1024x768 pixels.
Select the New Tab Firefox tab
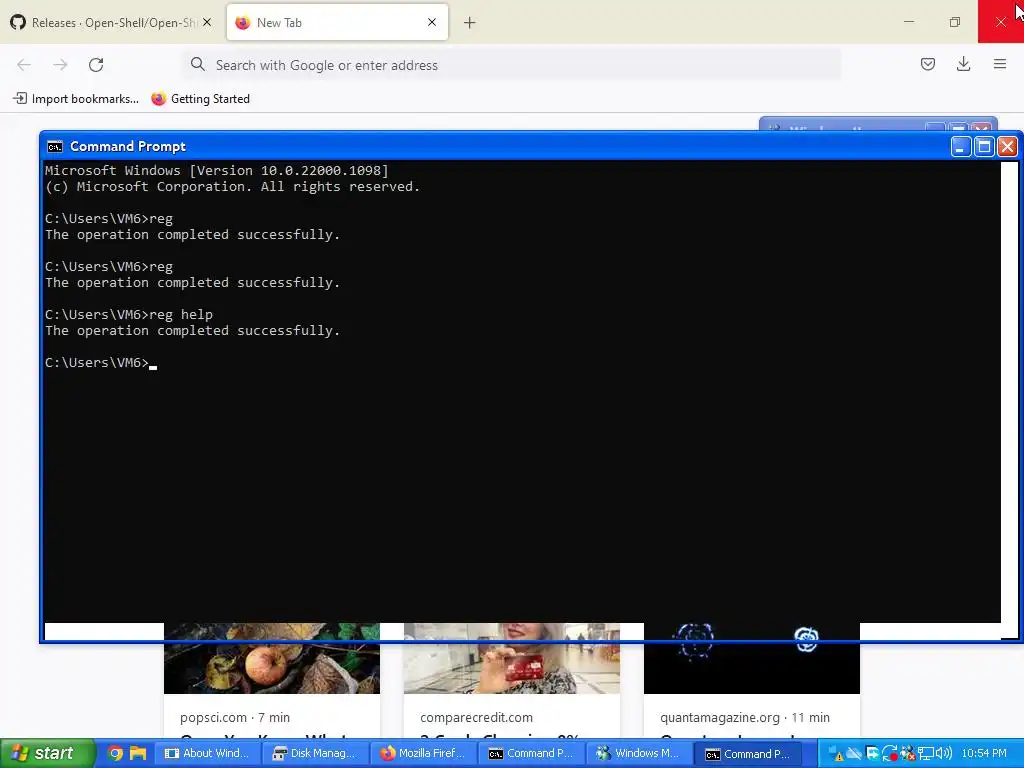point(337,23)
